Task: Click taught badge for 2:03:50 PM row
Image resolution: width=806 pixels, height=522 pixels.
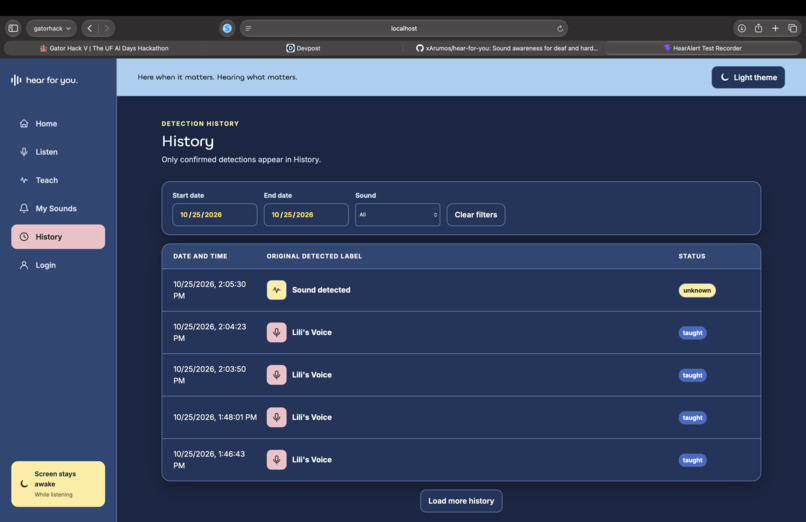Action: [692, 375]
